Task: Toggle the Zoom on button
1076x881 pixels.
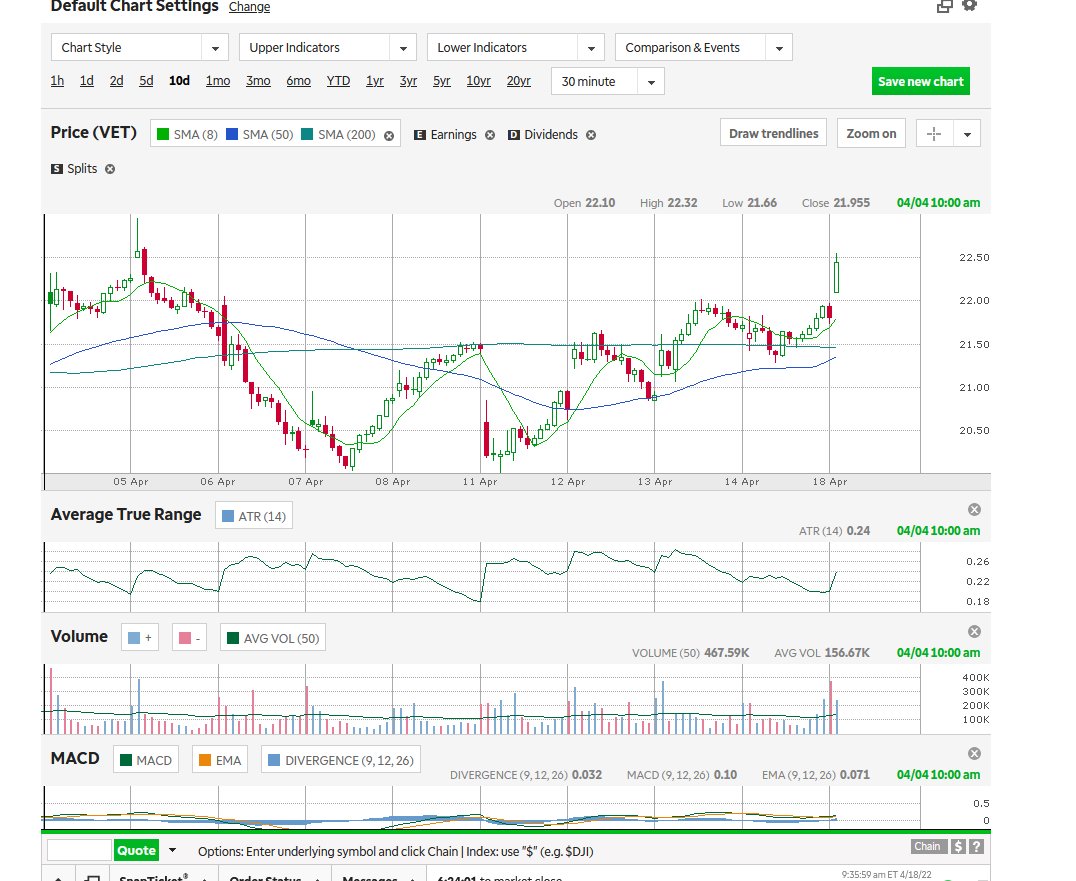Action: (871, 133)
